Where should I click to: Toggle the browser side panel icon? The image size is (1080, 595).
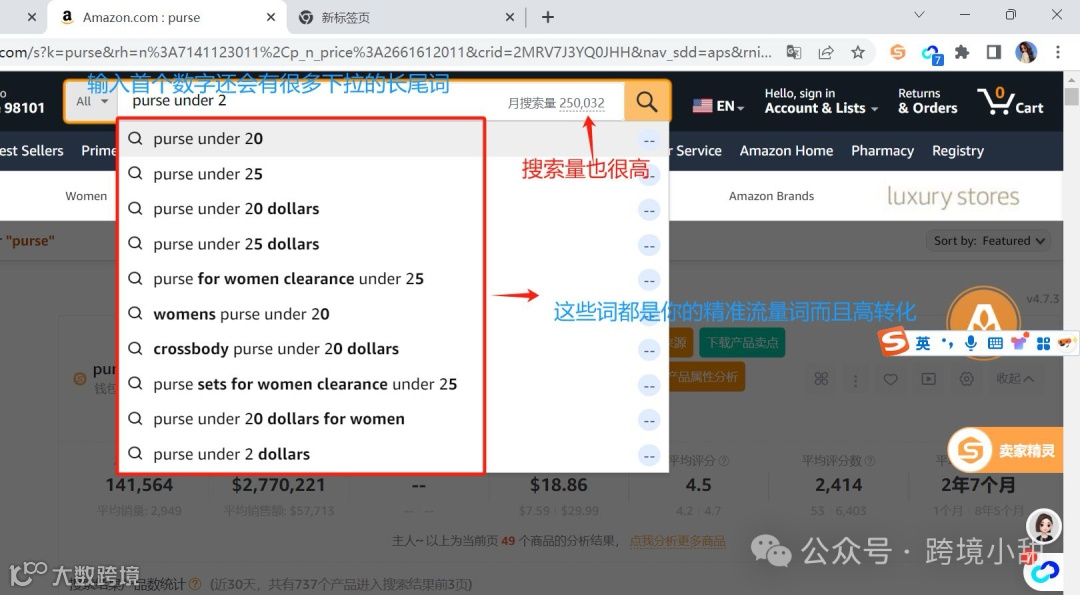[993, 52]
